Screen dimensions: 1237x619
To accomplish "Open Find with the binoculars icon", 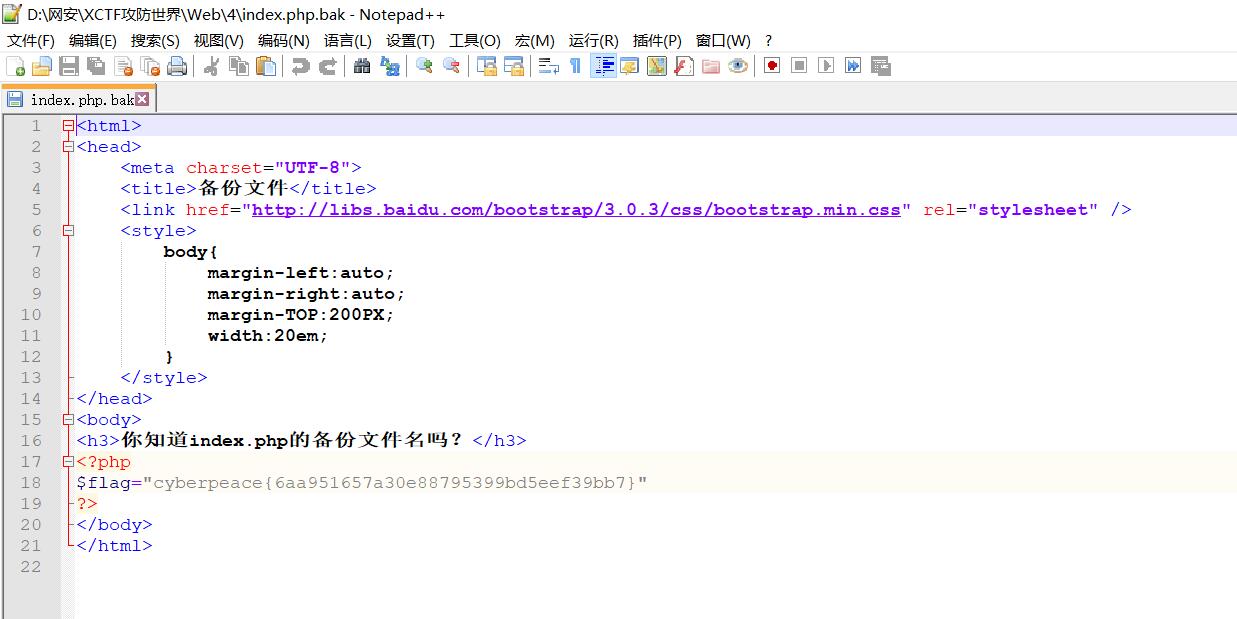I will [362, 66].
